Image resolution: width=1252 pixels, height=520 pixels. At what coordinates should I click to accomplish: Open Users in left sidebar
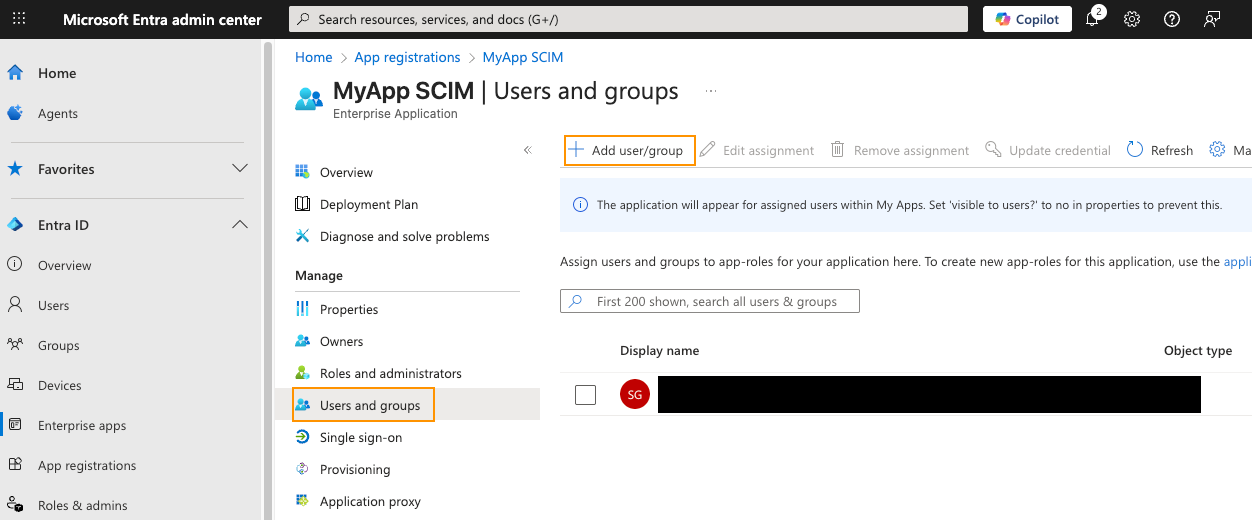pos(54,305)
